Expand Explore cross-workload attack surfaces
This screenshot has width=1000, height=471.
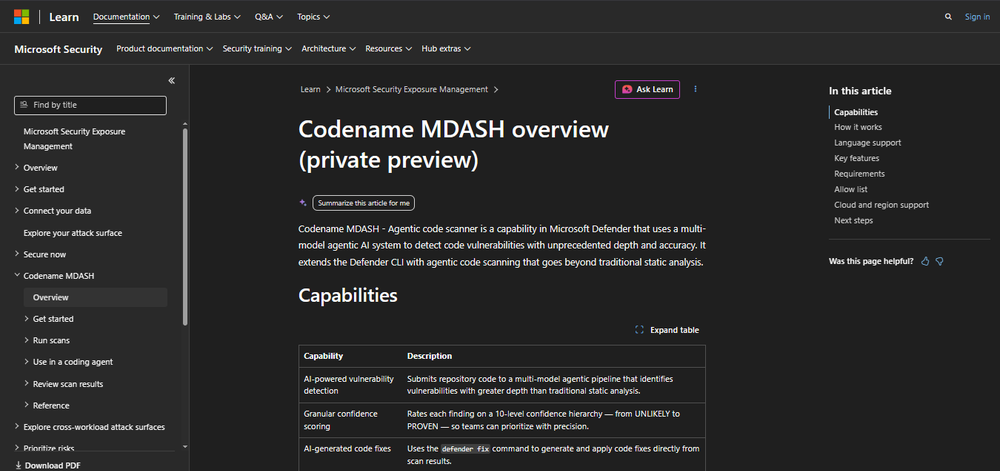pyautogui.click(x=17, y=427)
